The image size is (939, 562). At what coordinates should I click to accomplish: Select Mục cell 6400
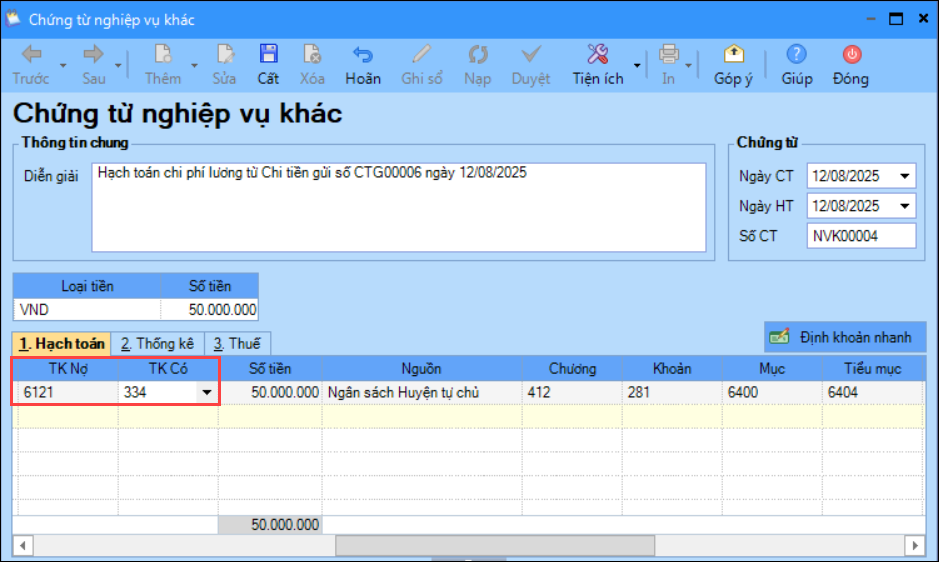point(772,392)
